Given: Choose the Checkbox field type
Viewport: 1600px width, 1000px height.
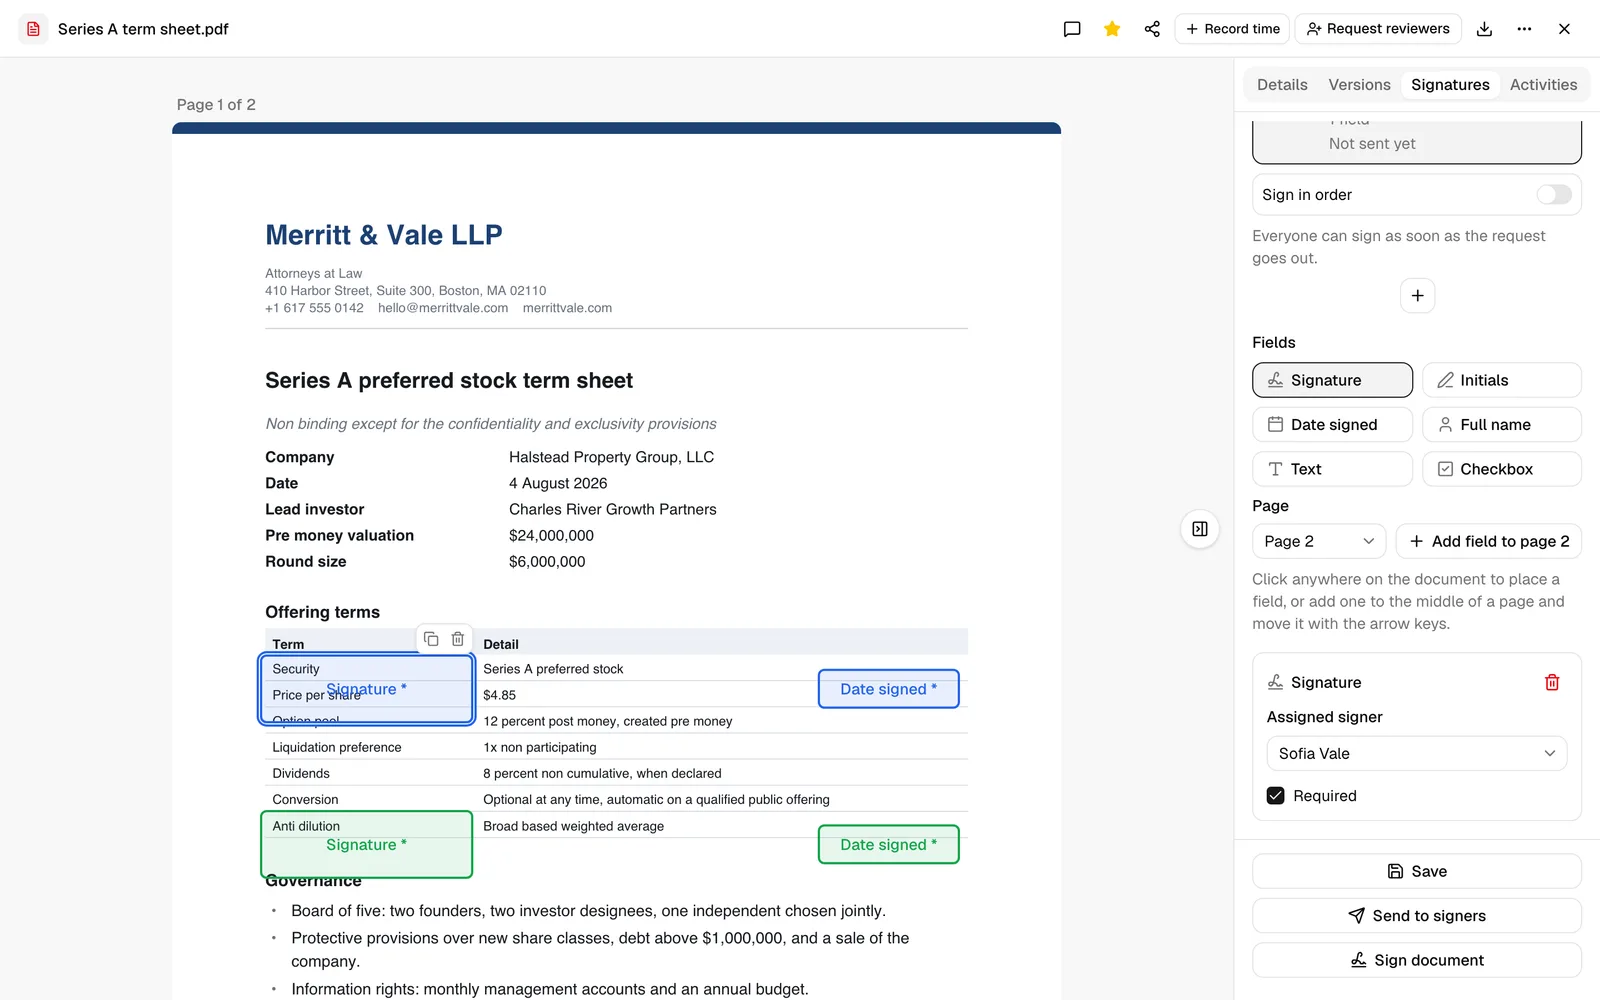Looking at the screenshot, I should pos(1501,469).
